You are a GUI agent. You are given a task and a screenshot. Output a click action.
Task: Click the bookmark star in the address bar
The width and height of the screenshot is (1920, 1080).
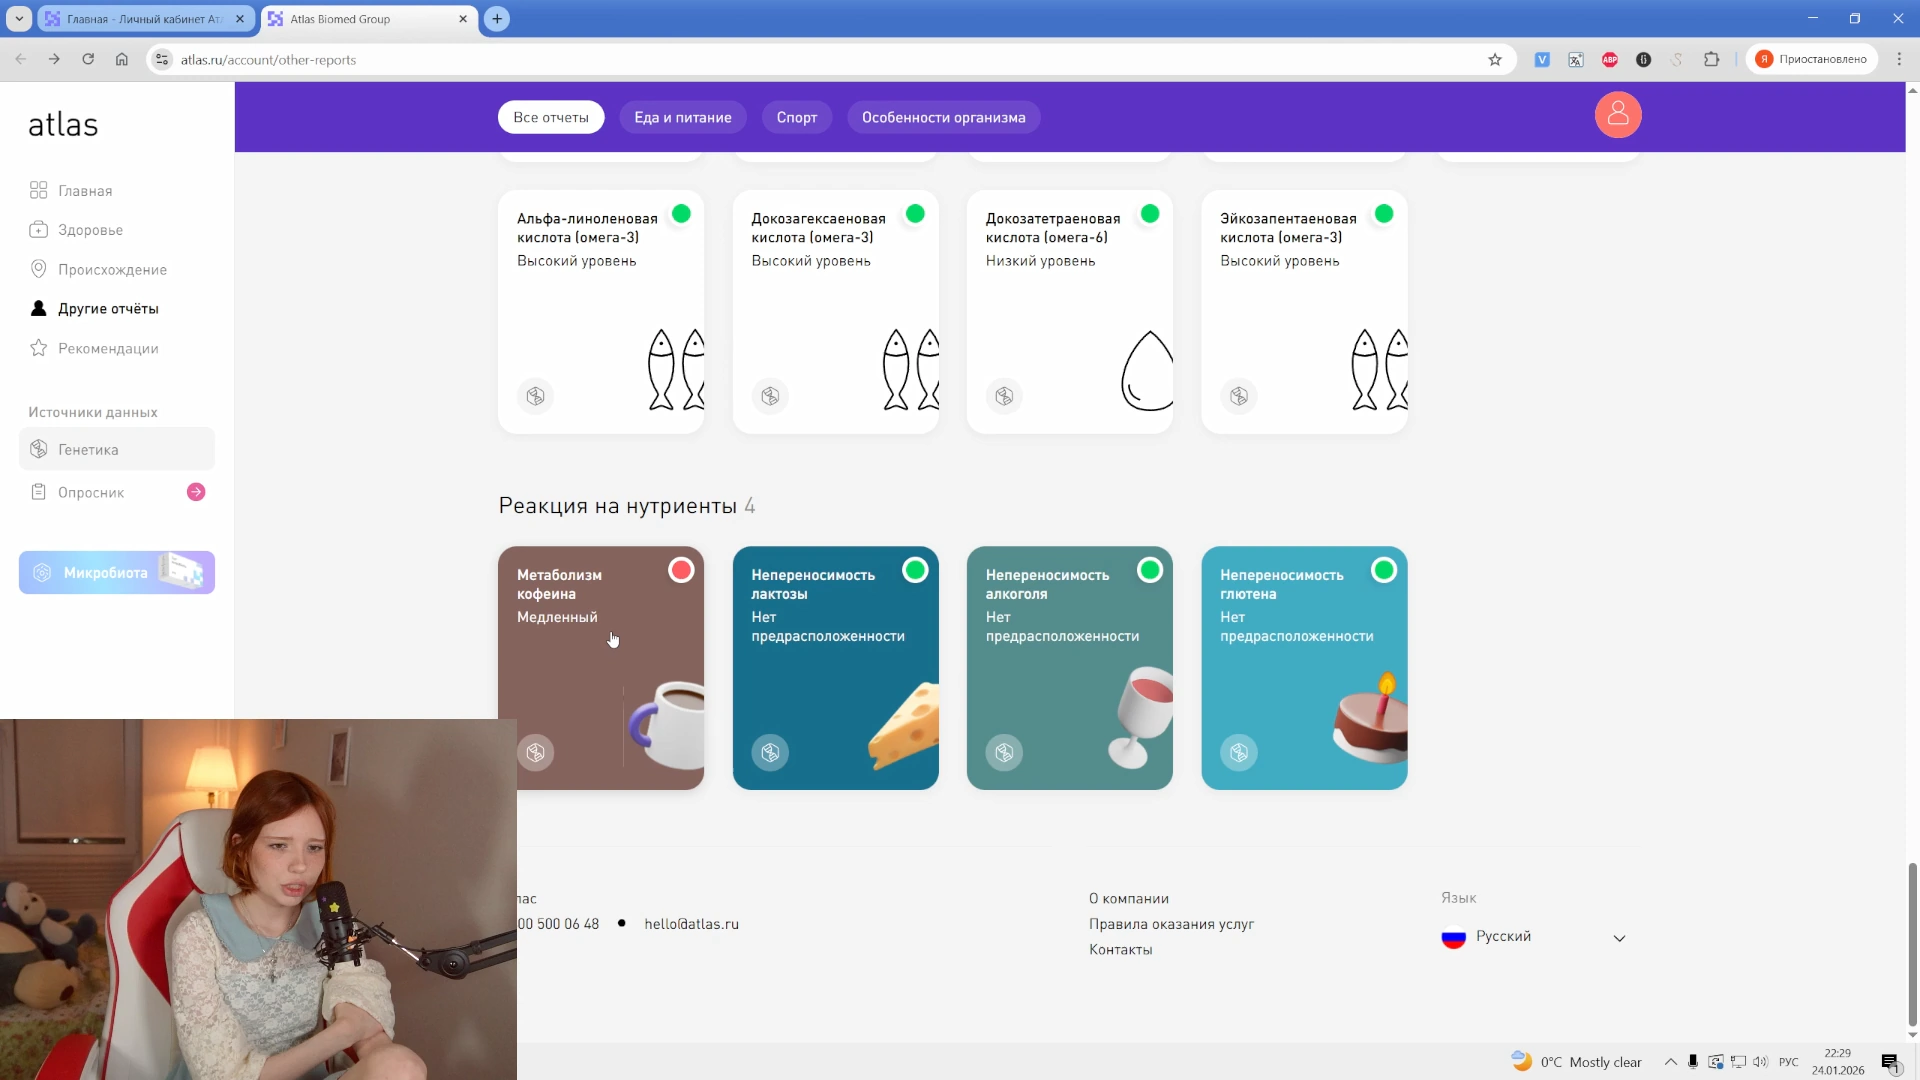pyautogui.click(x=1495, y=60)
